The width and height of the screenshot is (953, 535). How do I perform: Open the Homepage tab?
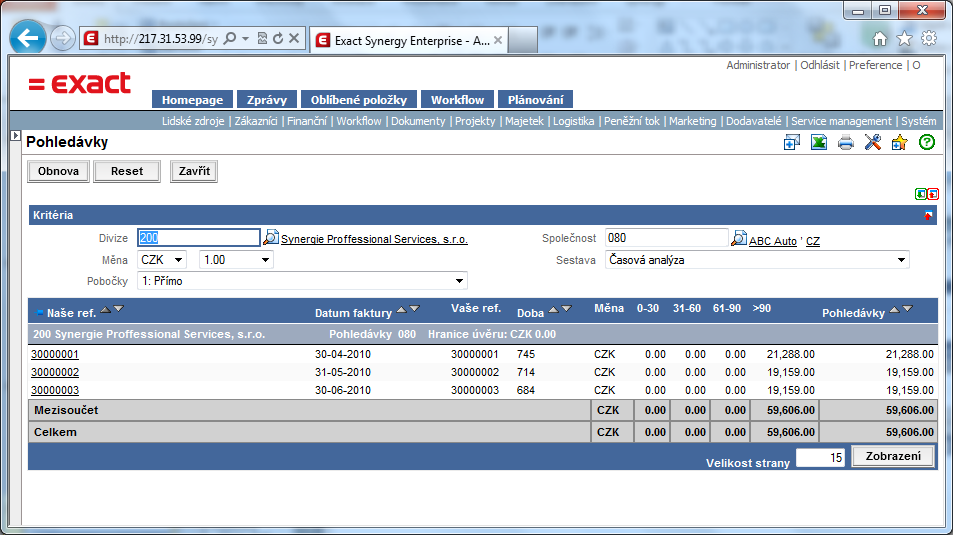tap(192, 100)
